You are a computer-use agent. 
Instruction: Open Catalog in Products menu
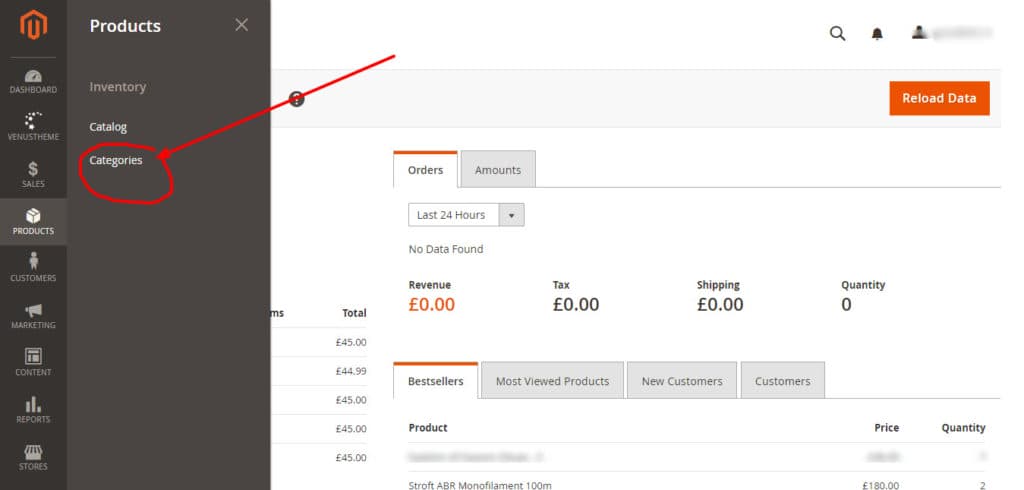coord(108,127)
